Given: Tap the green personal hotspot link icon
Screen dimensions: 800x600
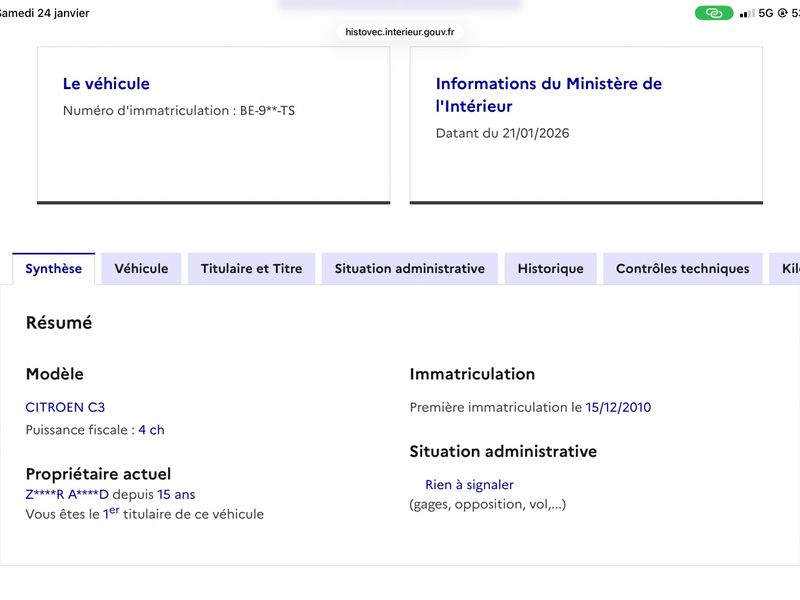Looking at the screenshot, I should (714, 13).
